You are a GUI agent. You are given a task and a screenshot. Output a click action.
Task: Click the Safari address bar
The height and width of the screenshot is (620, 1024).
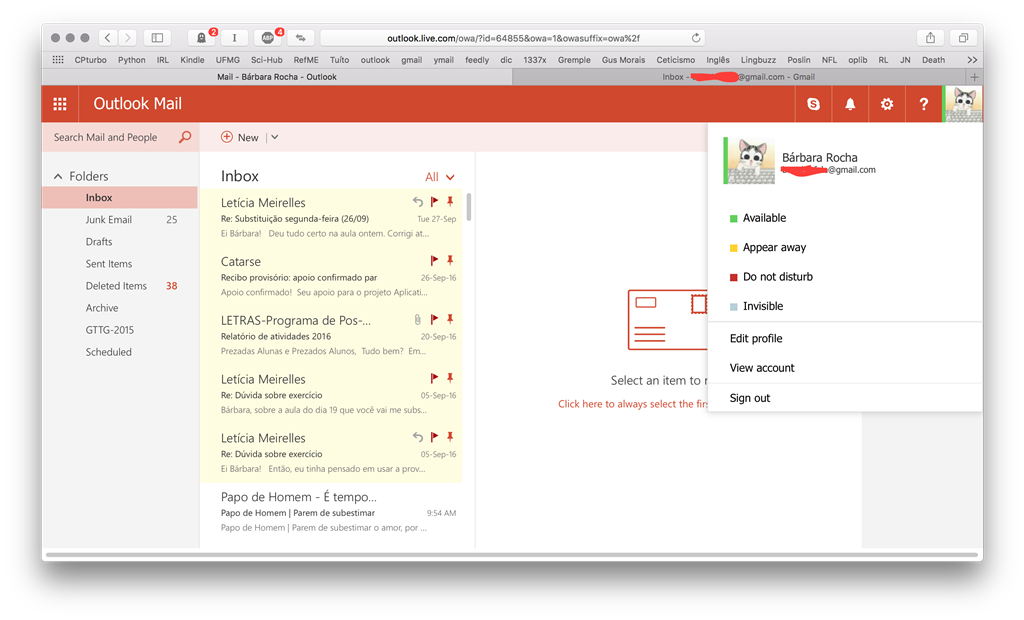[513, 38]
